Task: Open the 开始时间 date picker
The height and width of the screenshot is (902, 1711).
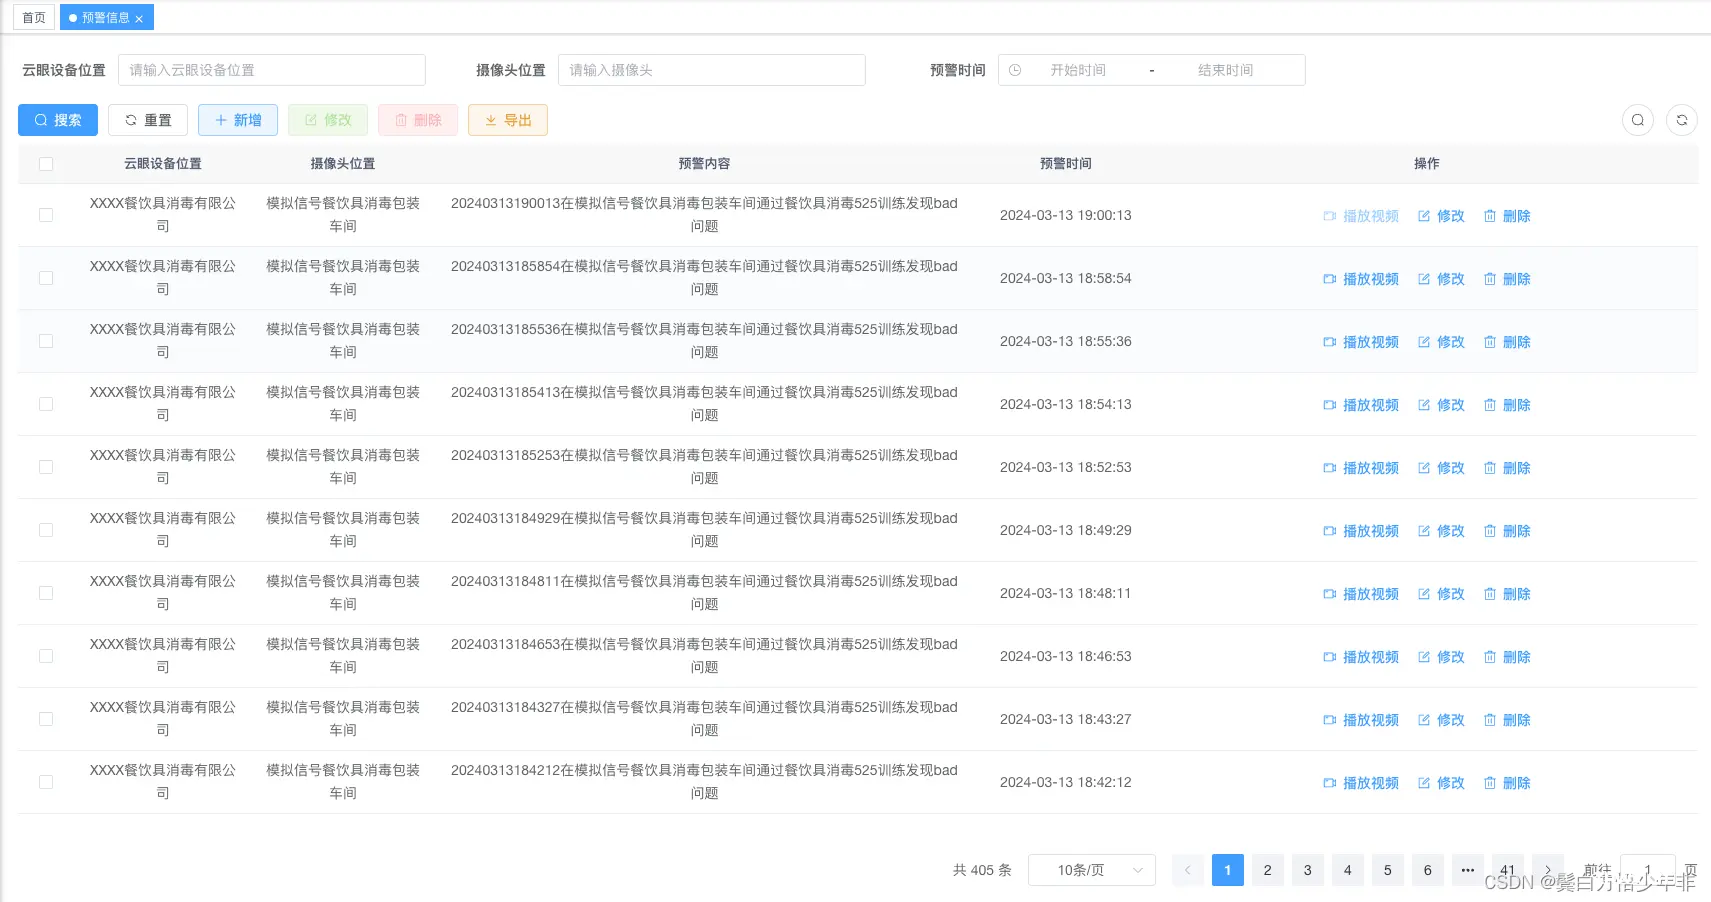Action: pyautogui.click(x=1078, y=70)
